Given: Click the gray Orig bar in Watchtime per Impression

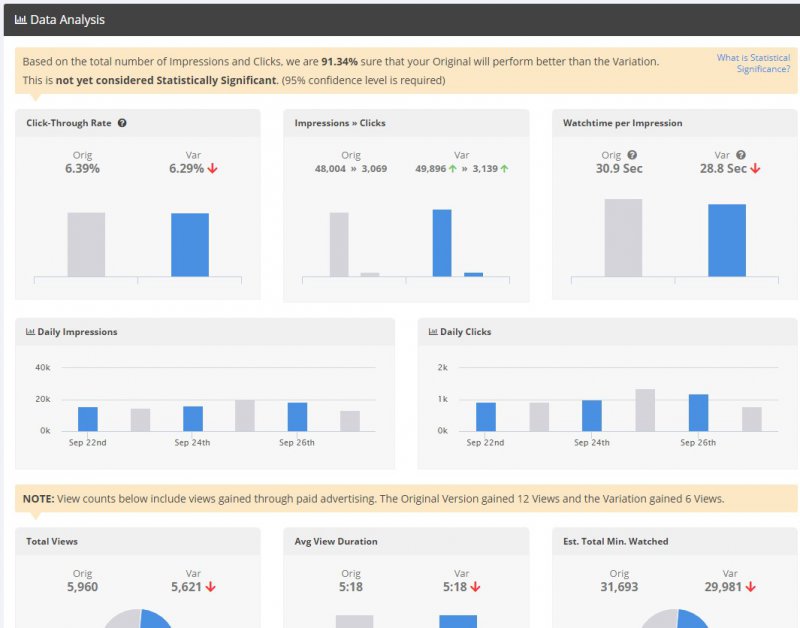Looking at the screenshot, I should (x=623, y=238).
